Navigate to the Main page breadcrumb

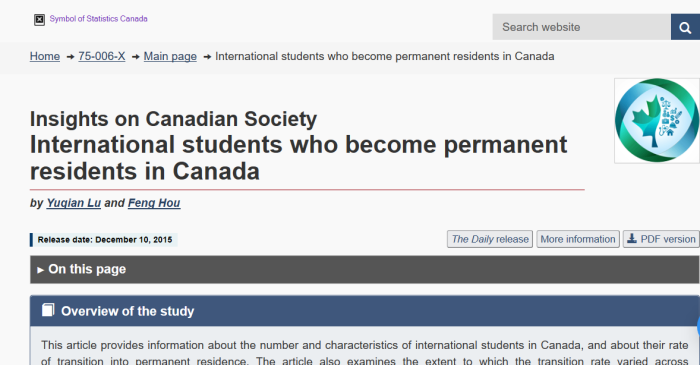[170, 56]
